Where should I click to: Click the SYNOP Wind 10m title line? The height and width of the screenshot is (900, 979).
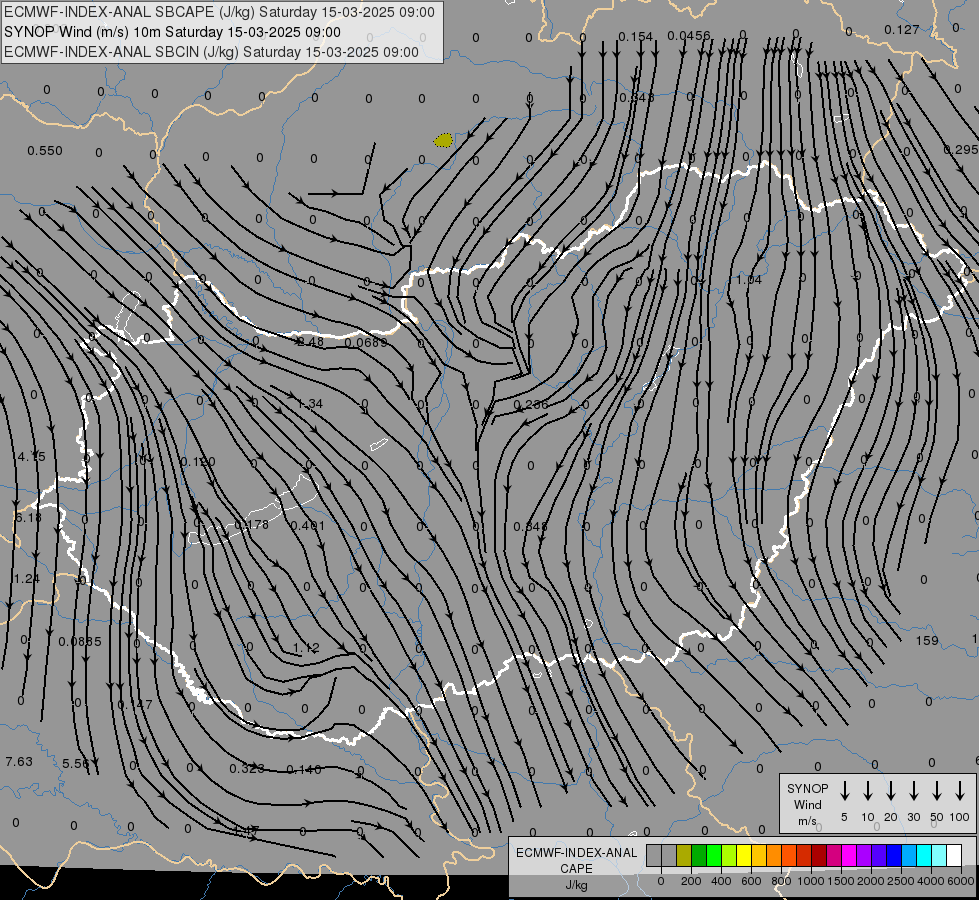172,32
